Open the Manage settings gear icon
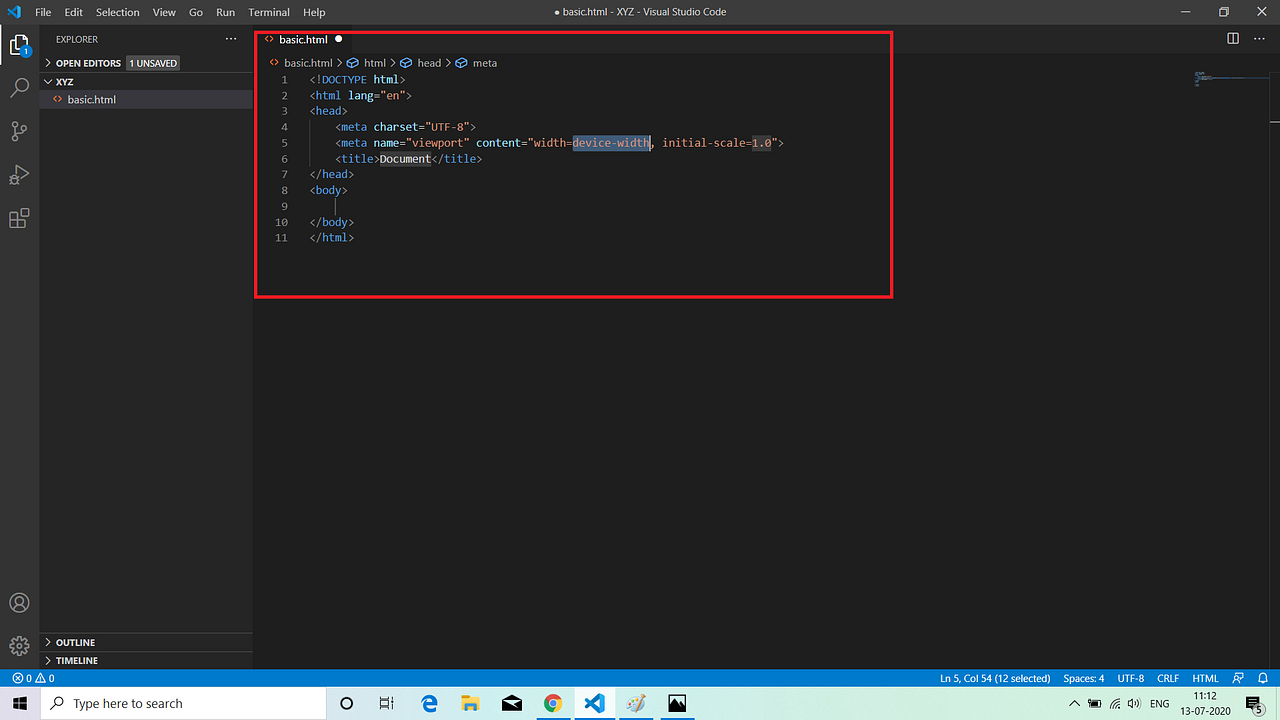This screenshot has height=720, width=1280. coord(19,646)
